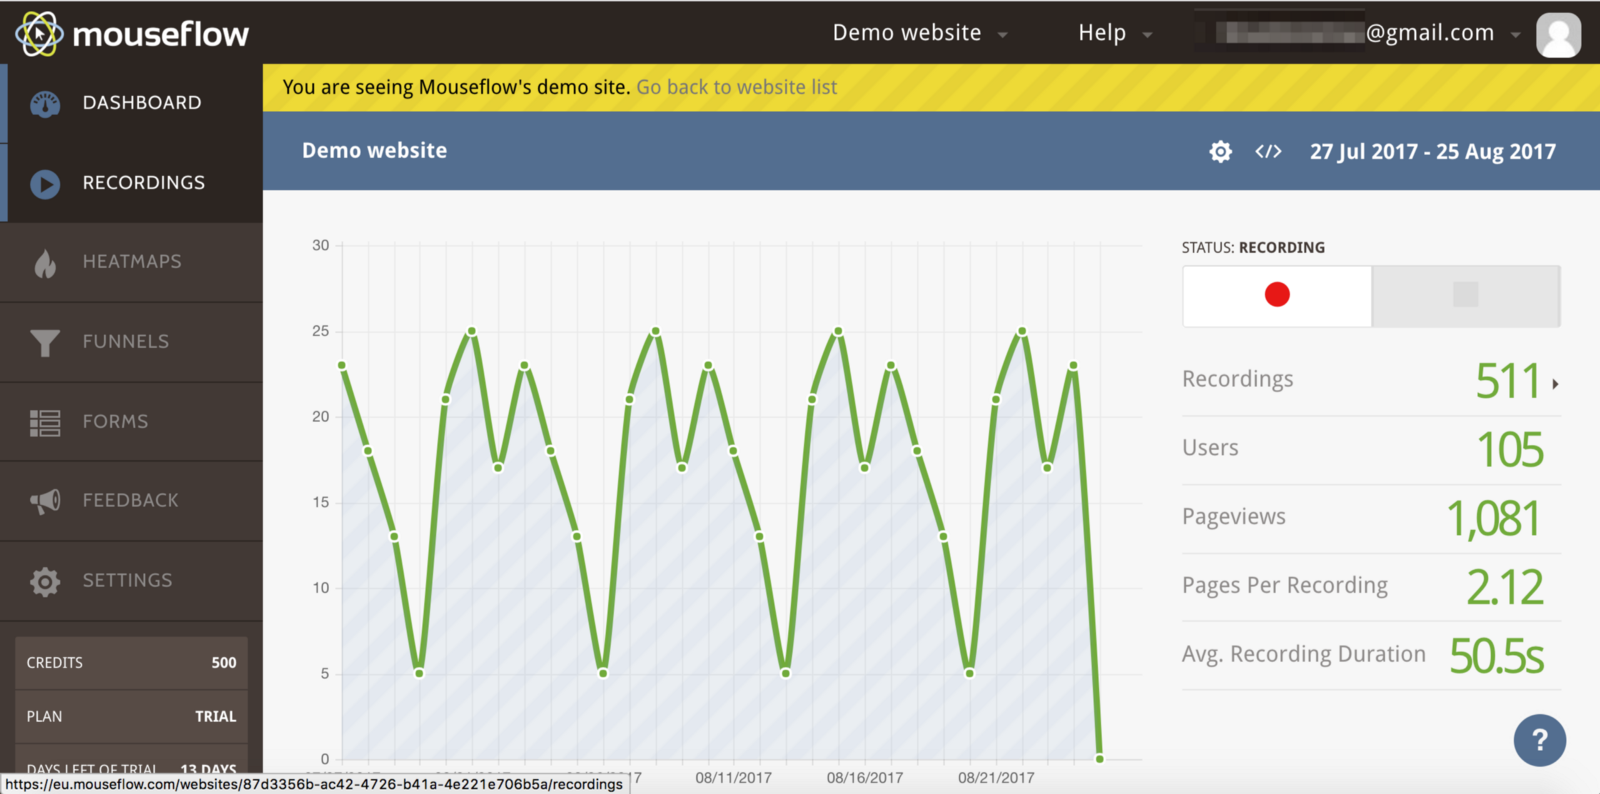Click the Recordings count 511
Image resolution: width=1600 pixels, height=794 pixels.
[x=1508, y=381]
